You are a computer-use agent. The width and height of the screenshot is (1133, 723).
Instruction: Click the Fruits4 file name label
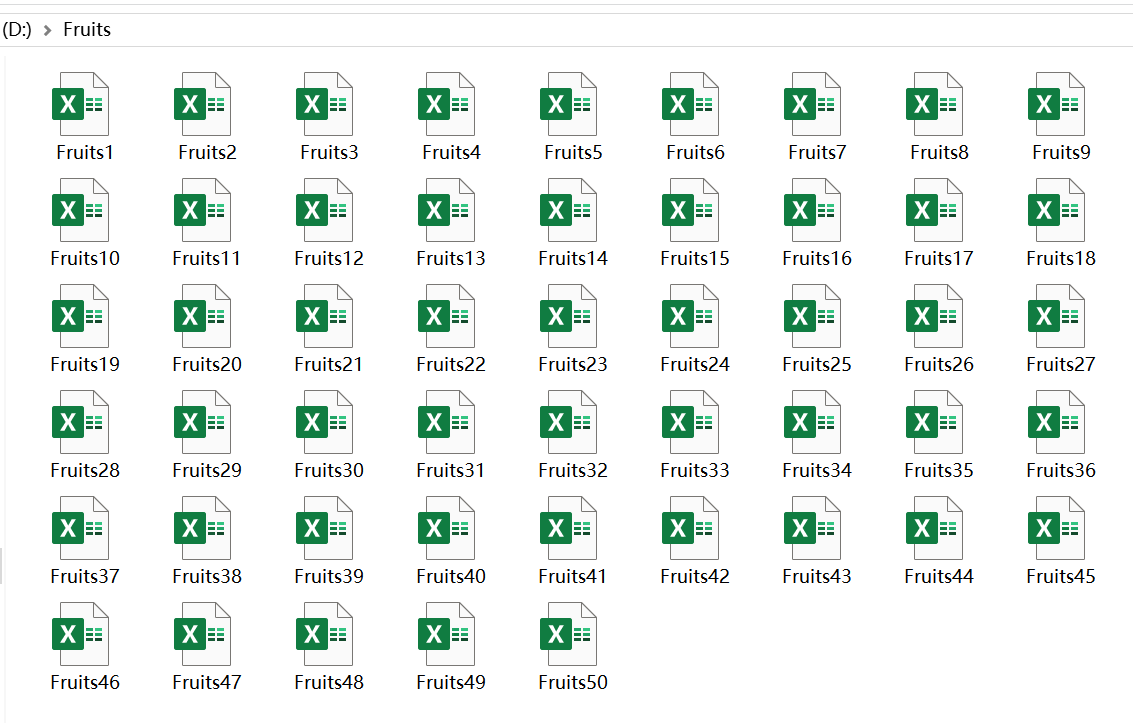pos(452,152)
